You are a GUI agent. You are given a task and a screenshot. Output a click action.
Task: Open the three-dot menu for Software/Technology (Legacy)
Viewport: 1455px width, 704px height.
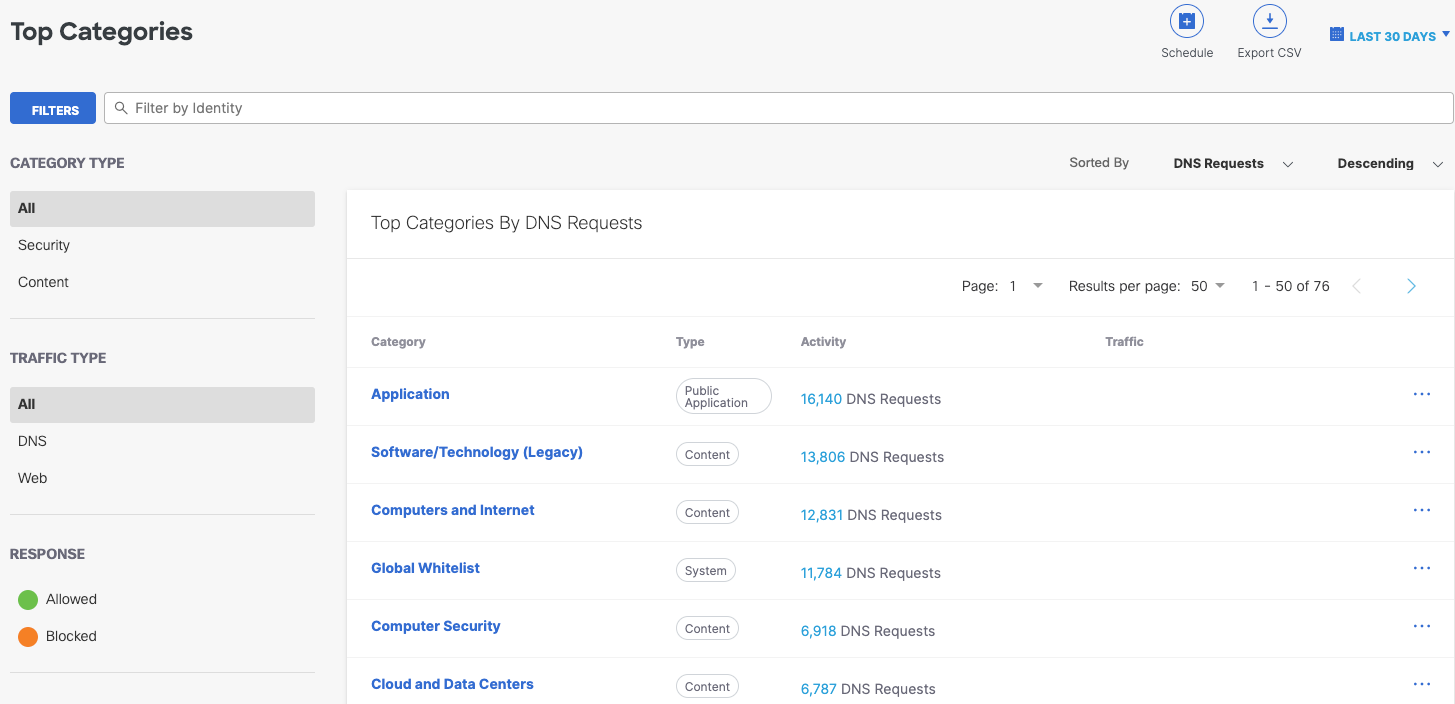tap(1422, 452)
